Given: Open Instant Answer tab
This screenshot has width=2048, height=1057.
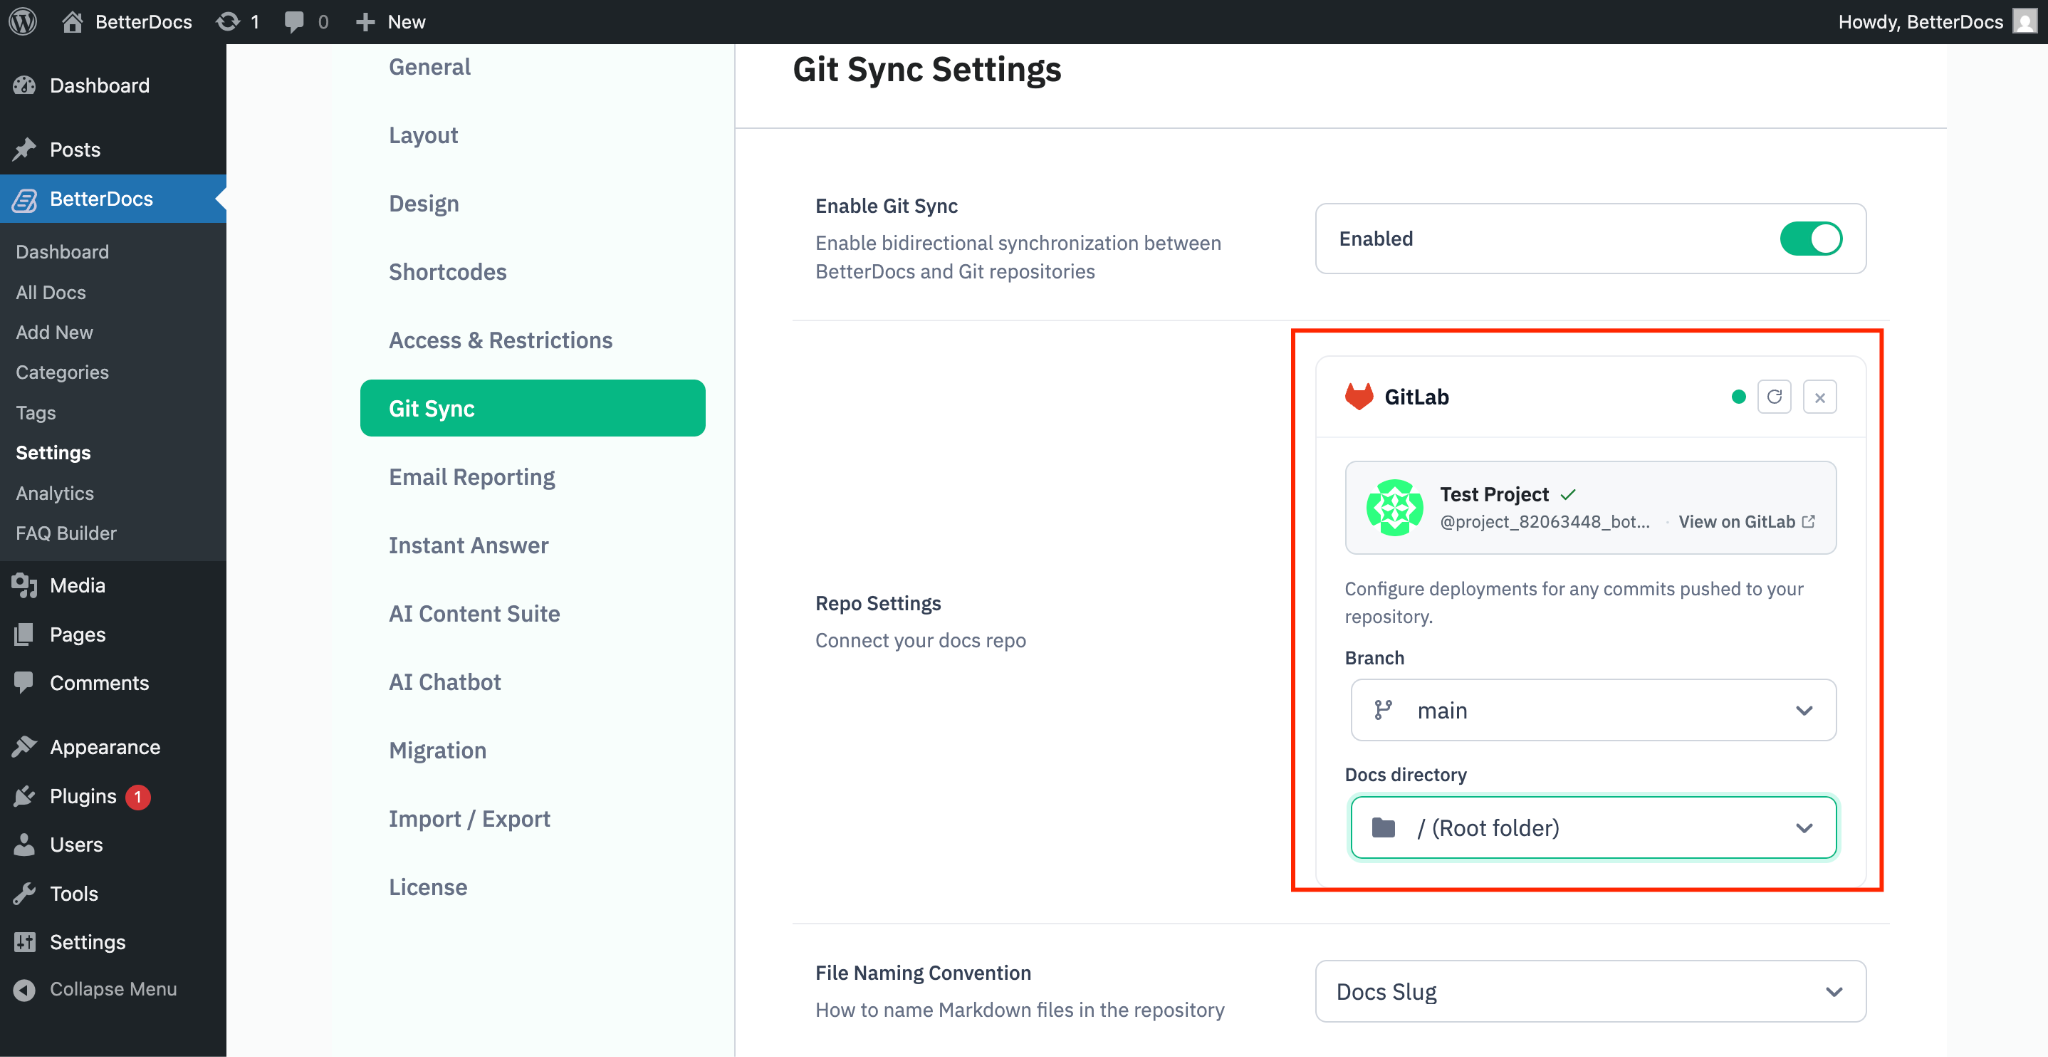Looking at the screenshot, I should click(468, 545).
